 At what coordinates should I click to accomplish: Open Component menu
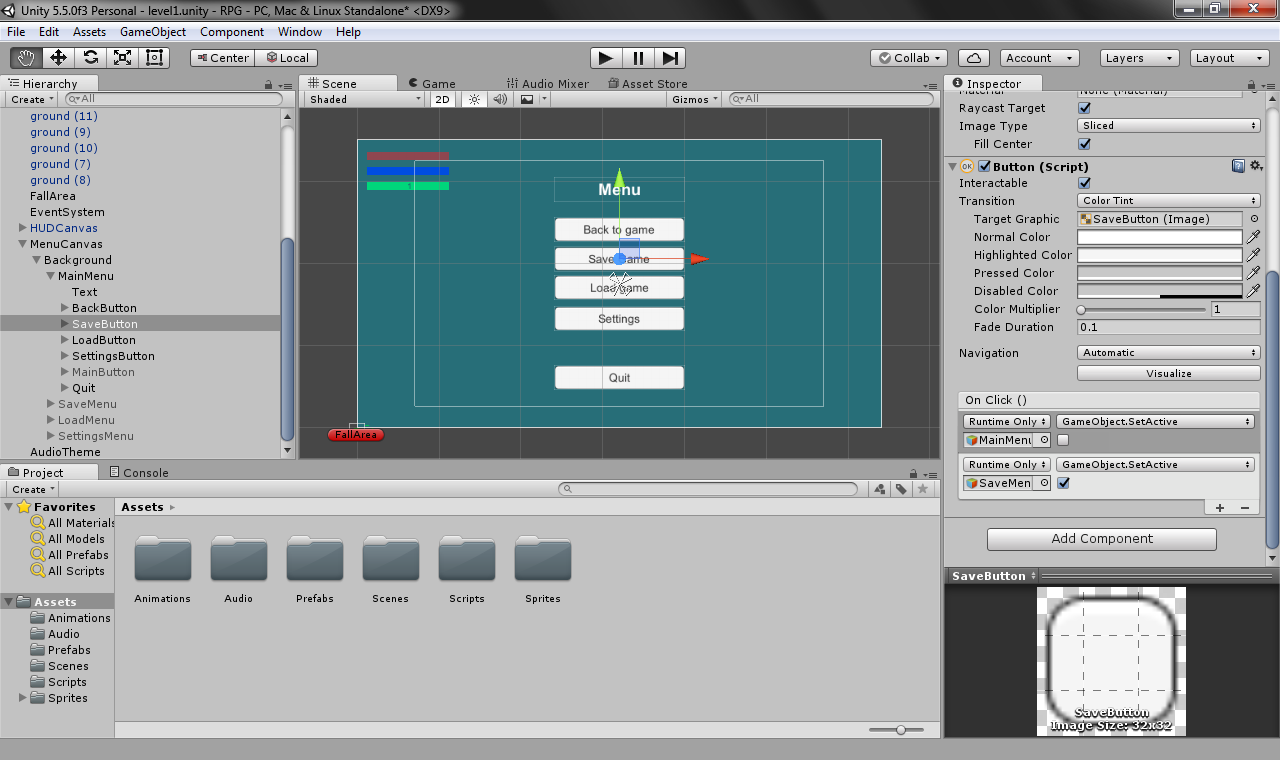coord(232,32)
